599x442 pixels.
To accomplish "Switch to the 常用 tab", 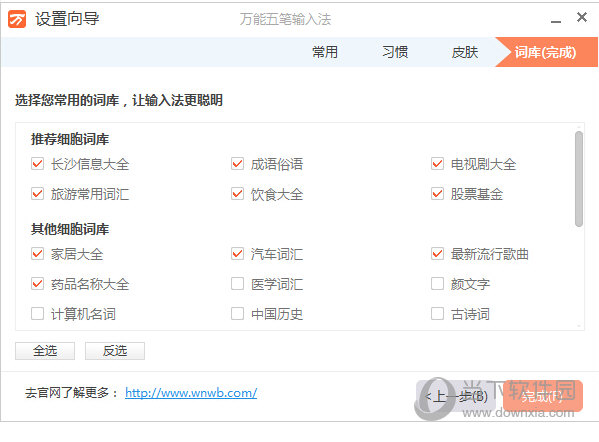I will 325,52.
